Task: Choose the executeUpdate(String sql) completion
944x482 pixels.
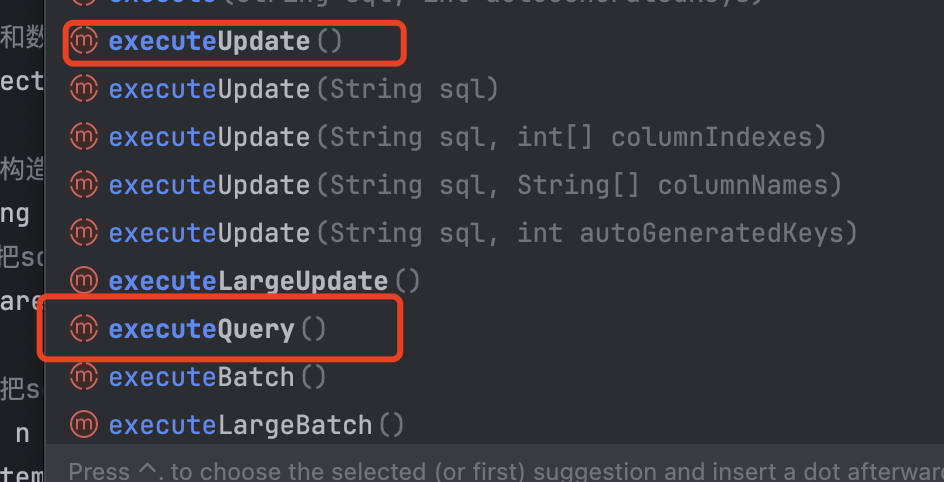Action: [494, 89]
